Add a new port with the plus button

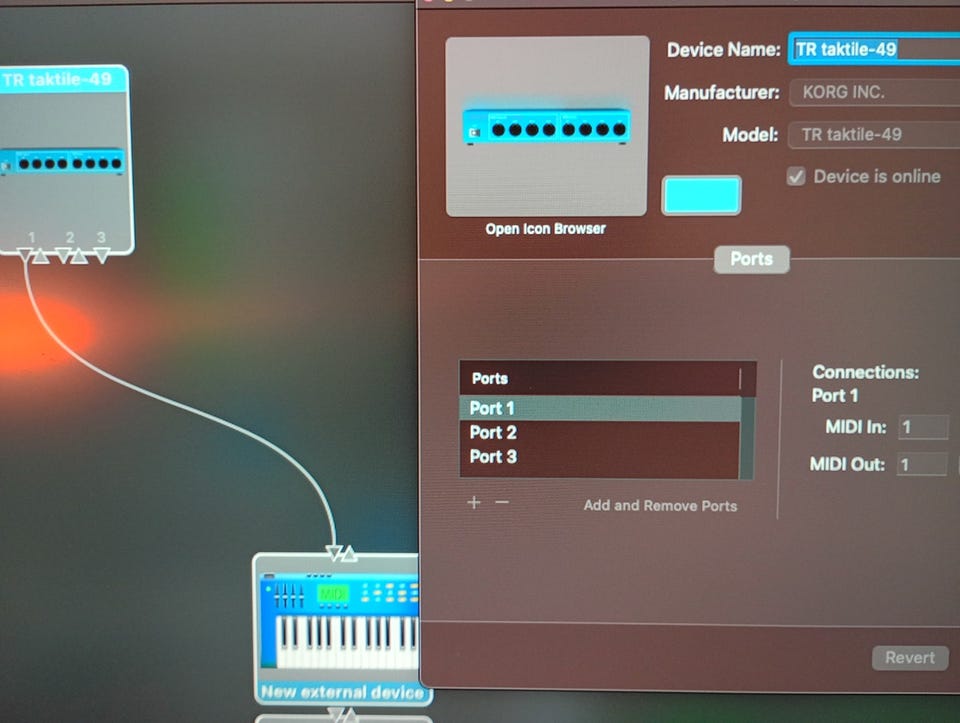[x=474, y=503]
